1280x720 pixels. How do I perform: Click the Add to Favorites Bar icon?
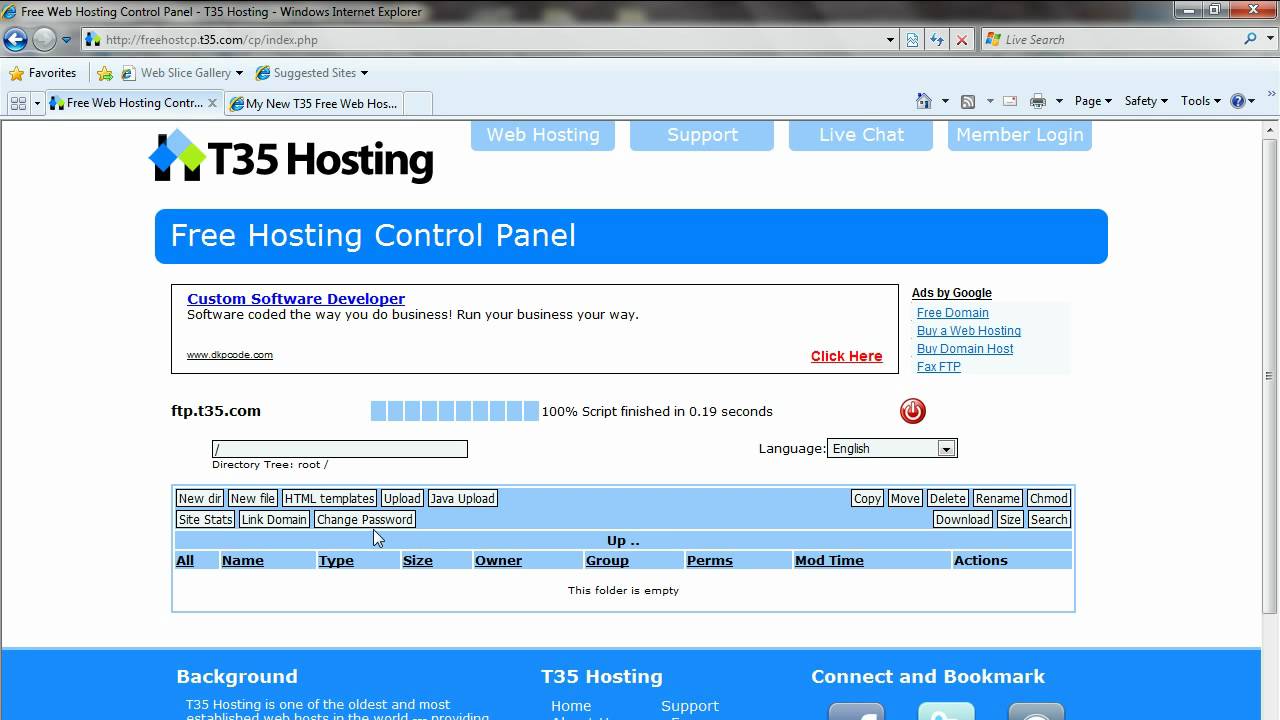click(105, 73)
